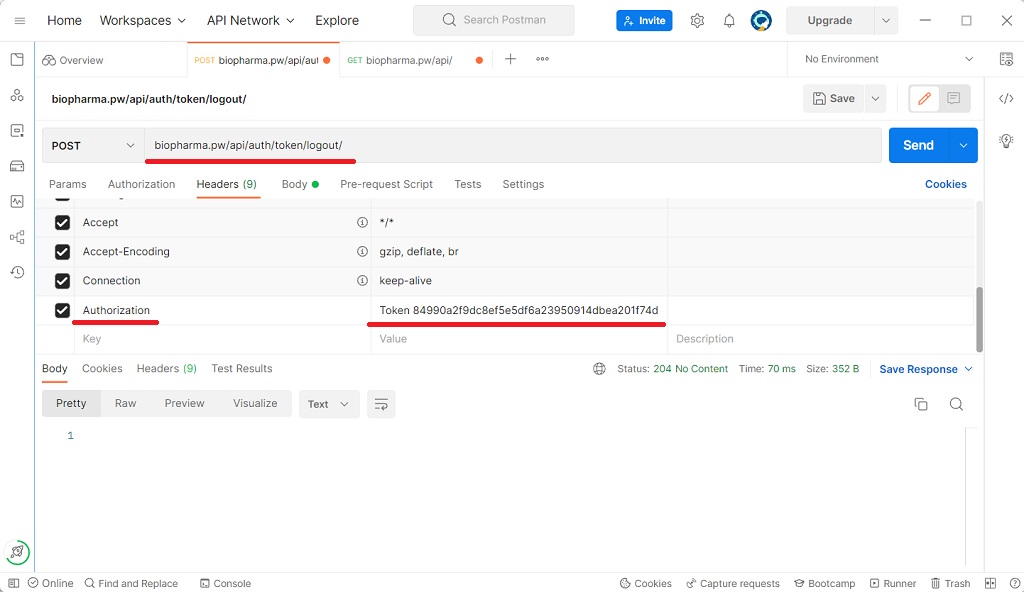
Task: Open the notifications bell icon
Action: point(729,21)
